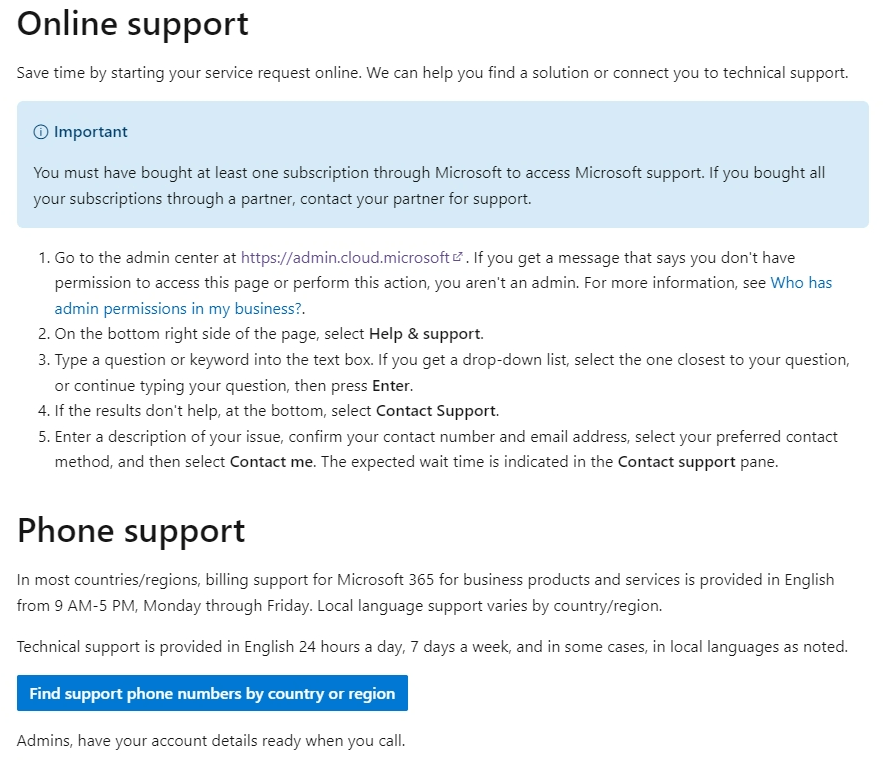Click Find support phone numbers by country button

tap(212, 693)
